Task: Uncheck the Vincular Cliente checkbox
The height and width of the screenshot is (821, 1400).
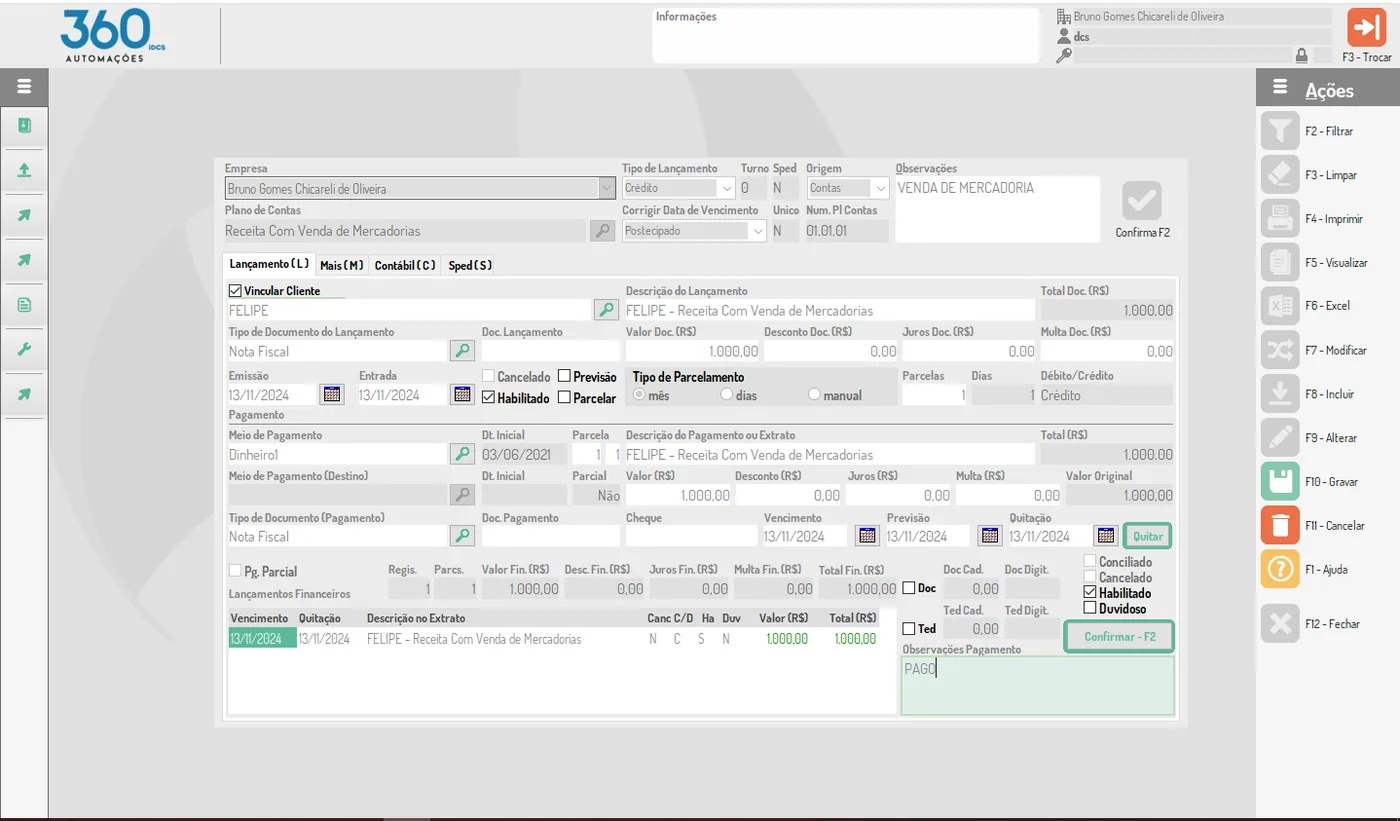Action: (235, 290)
